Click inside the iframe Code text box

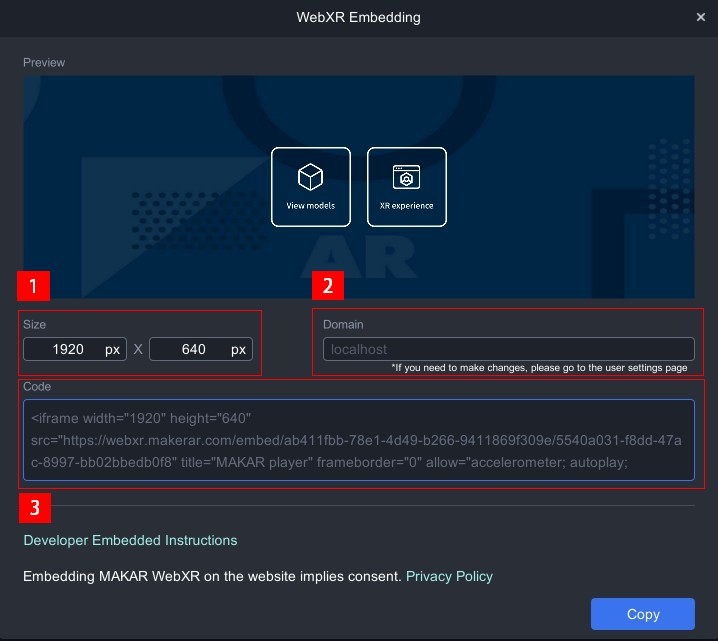tap(358, 440)
